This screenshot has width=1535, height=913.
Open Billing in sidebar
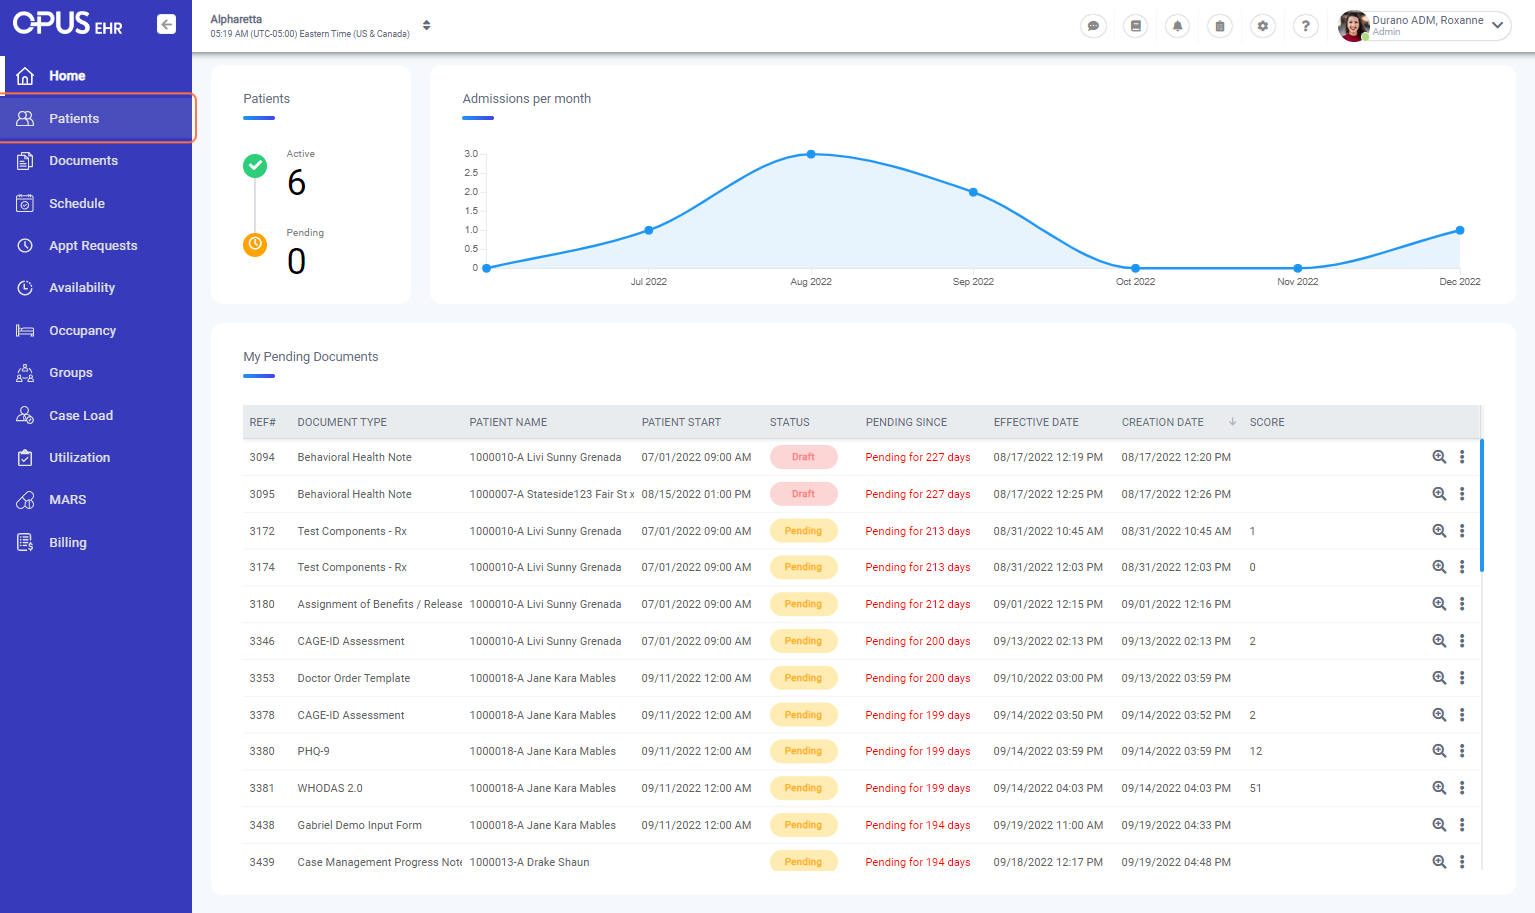(x=96, y=542)
